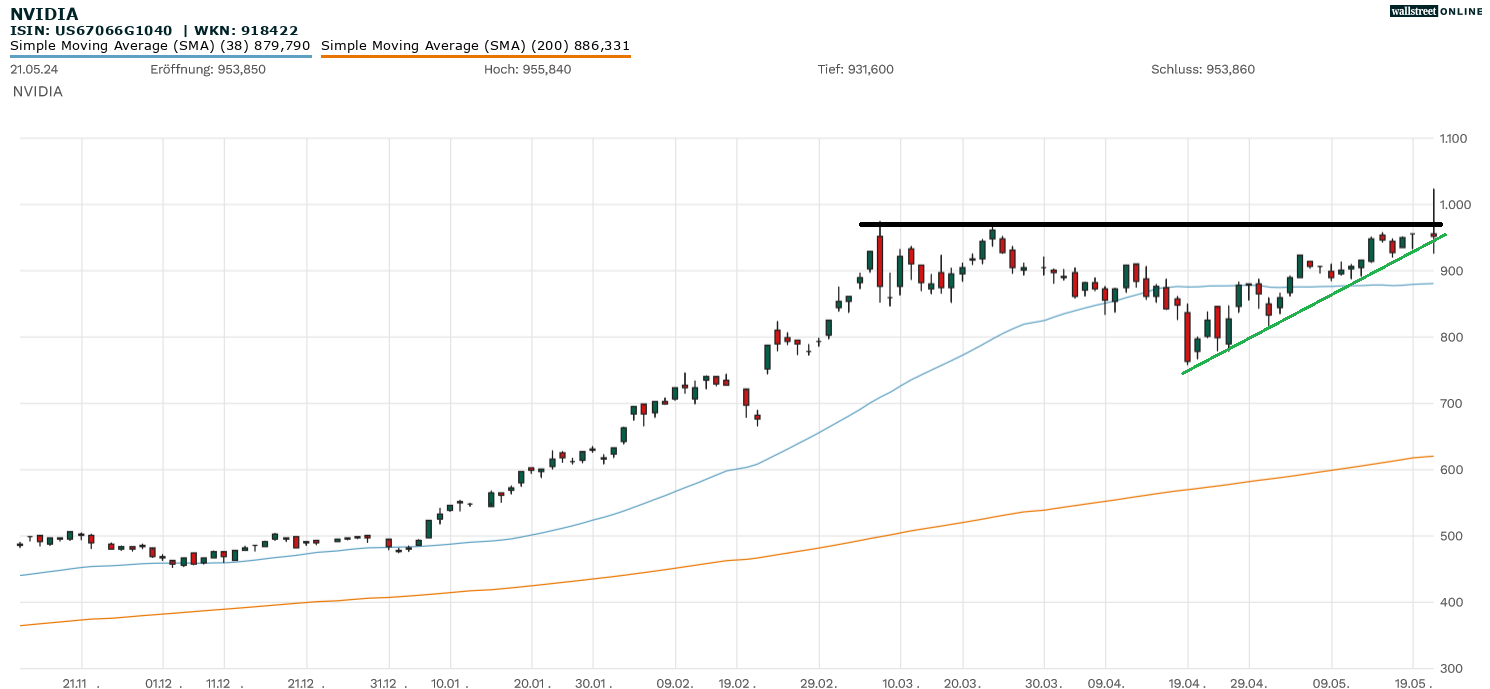This screenshot has height=689, width=1490.
Task: Click the green ascending trendline
Action: click(1313, 305)
